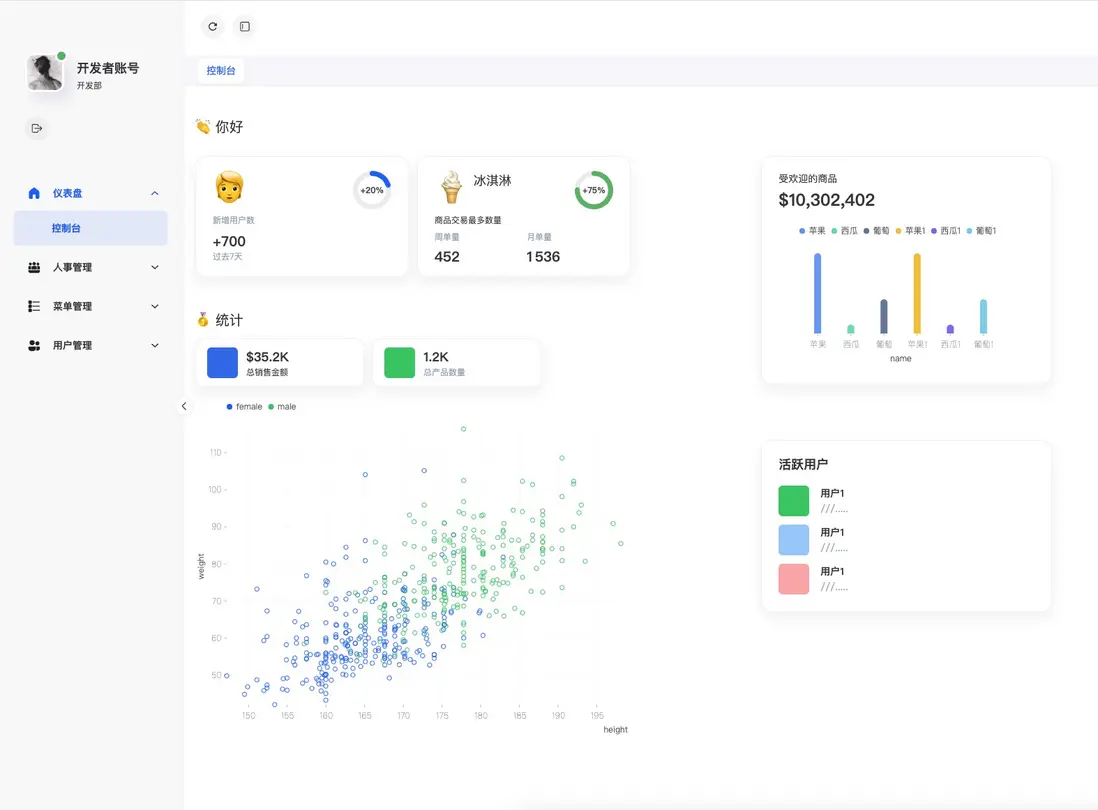Collapse the sidebar with the left arrow handle

pos(183,406)
